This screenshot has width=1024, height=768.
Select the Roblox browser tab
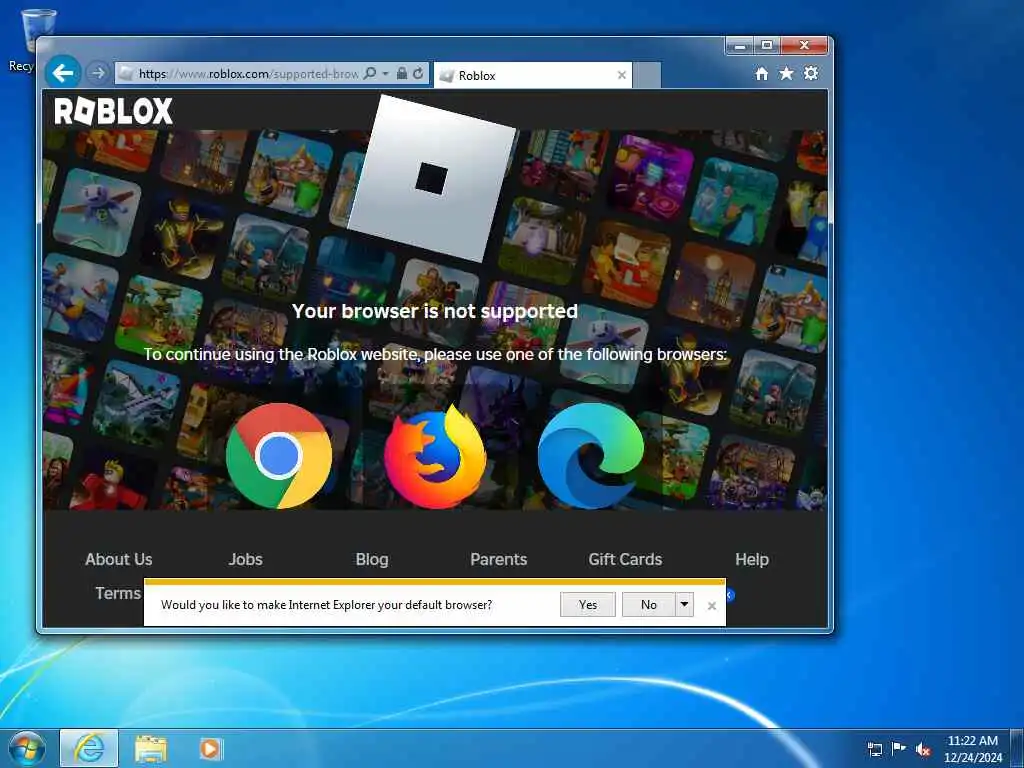533,75
